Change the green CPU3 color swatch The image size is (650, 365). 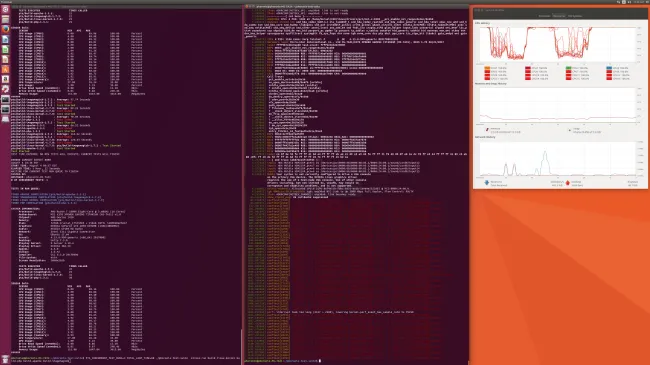569,68
